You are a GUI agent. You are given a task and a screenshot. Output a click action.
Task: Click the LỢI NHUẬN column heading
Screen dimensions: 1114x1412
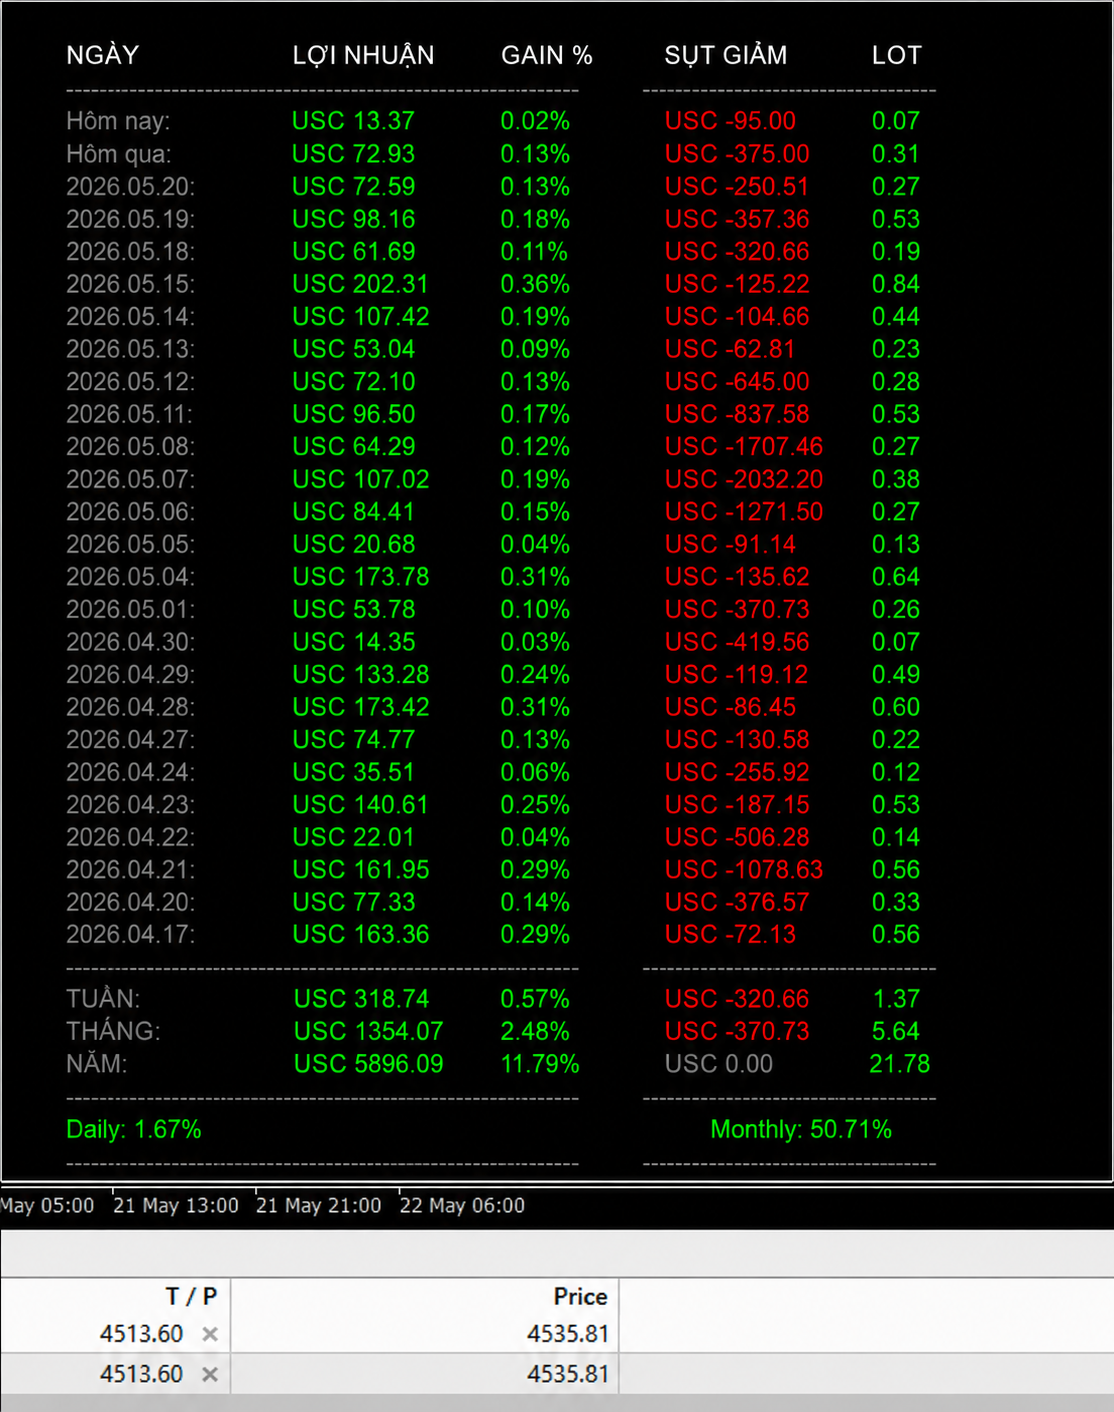(363, 55)
